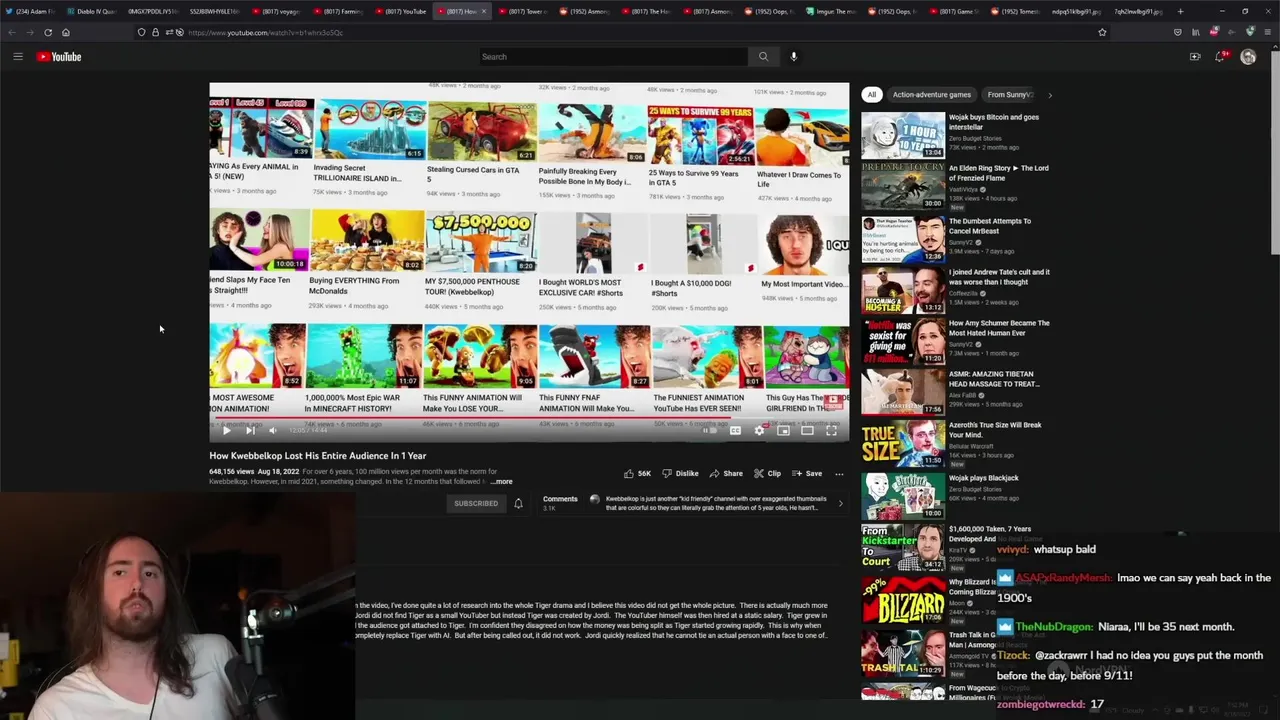Image resolution: width=1280 pixels, height=720 pixels.
Task: Select Action-adventure games chip
Action: tap(932, 95)
